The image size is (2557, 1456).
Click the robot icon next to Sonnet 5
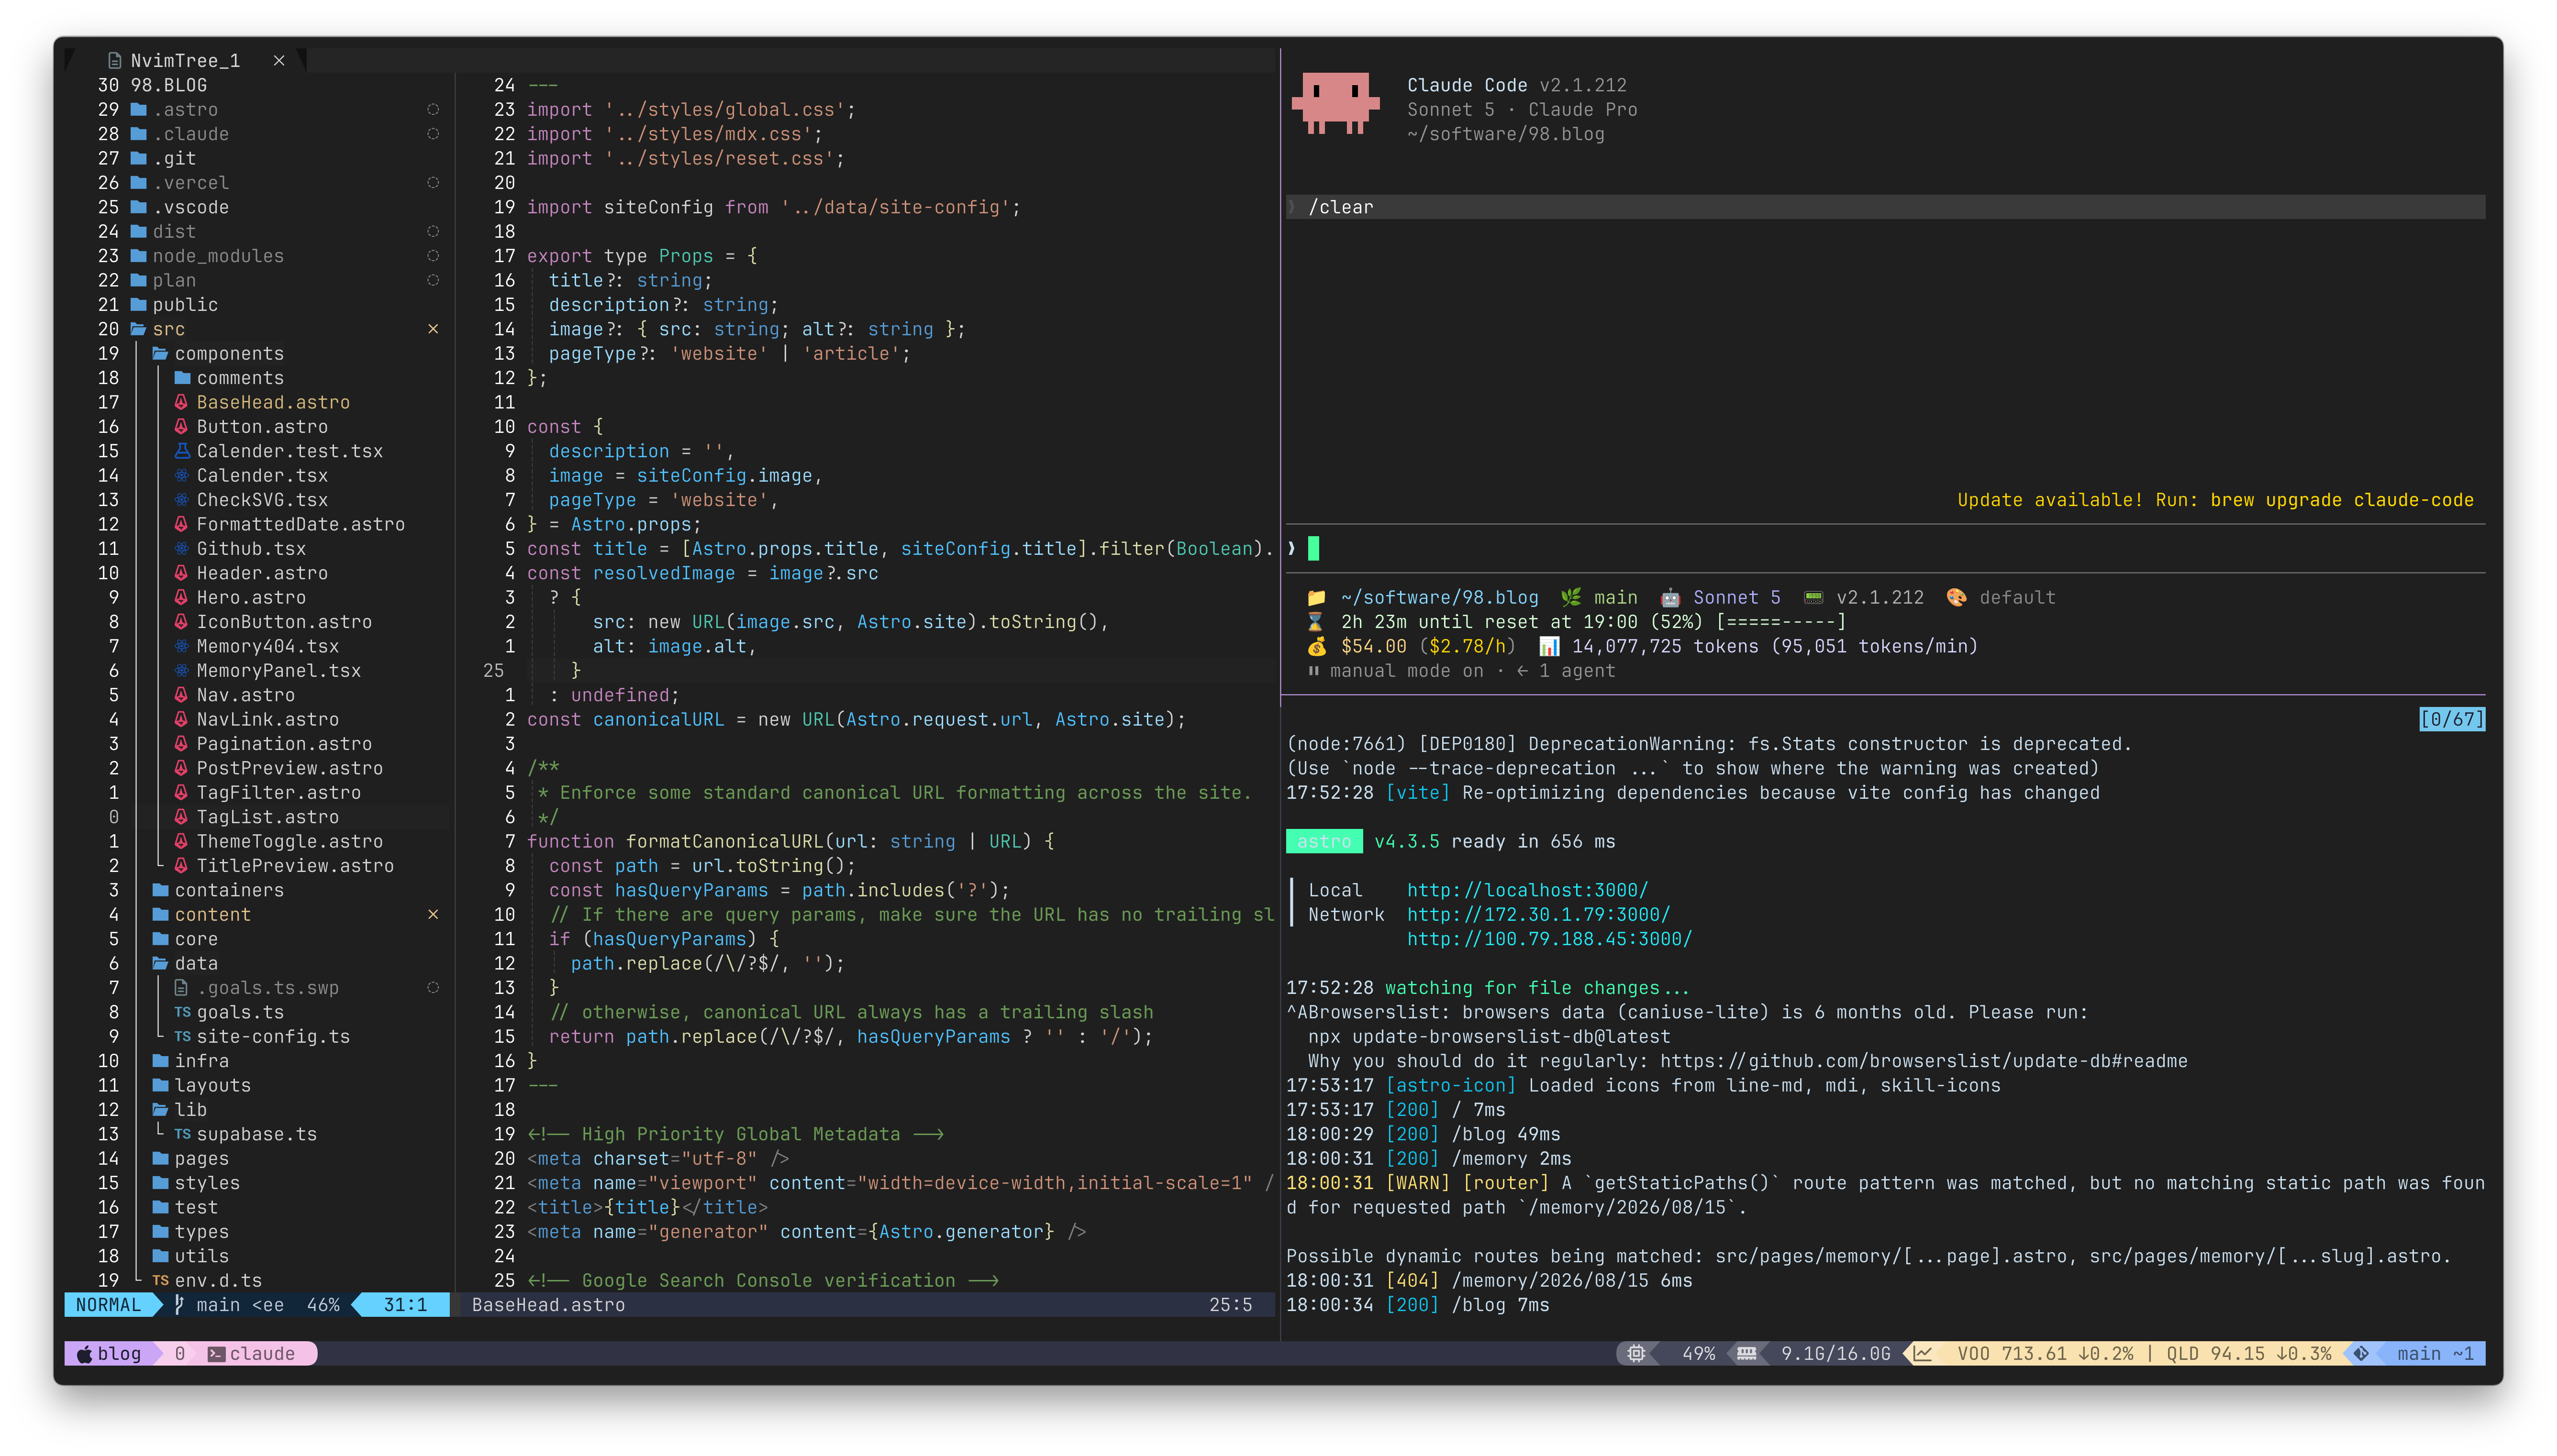click(1670, 598)
